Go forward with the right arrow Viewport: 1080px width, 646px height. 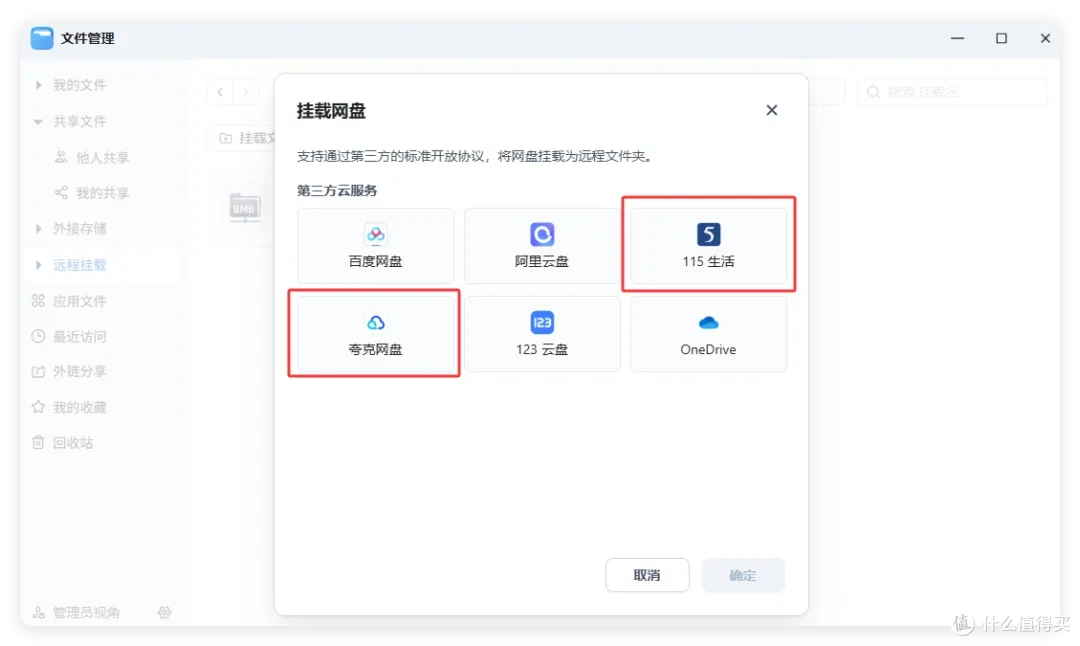tap(246, 92)
